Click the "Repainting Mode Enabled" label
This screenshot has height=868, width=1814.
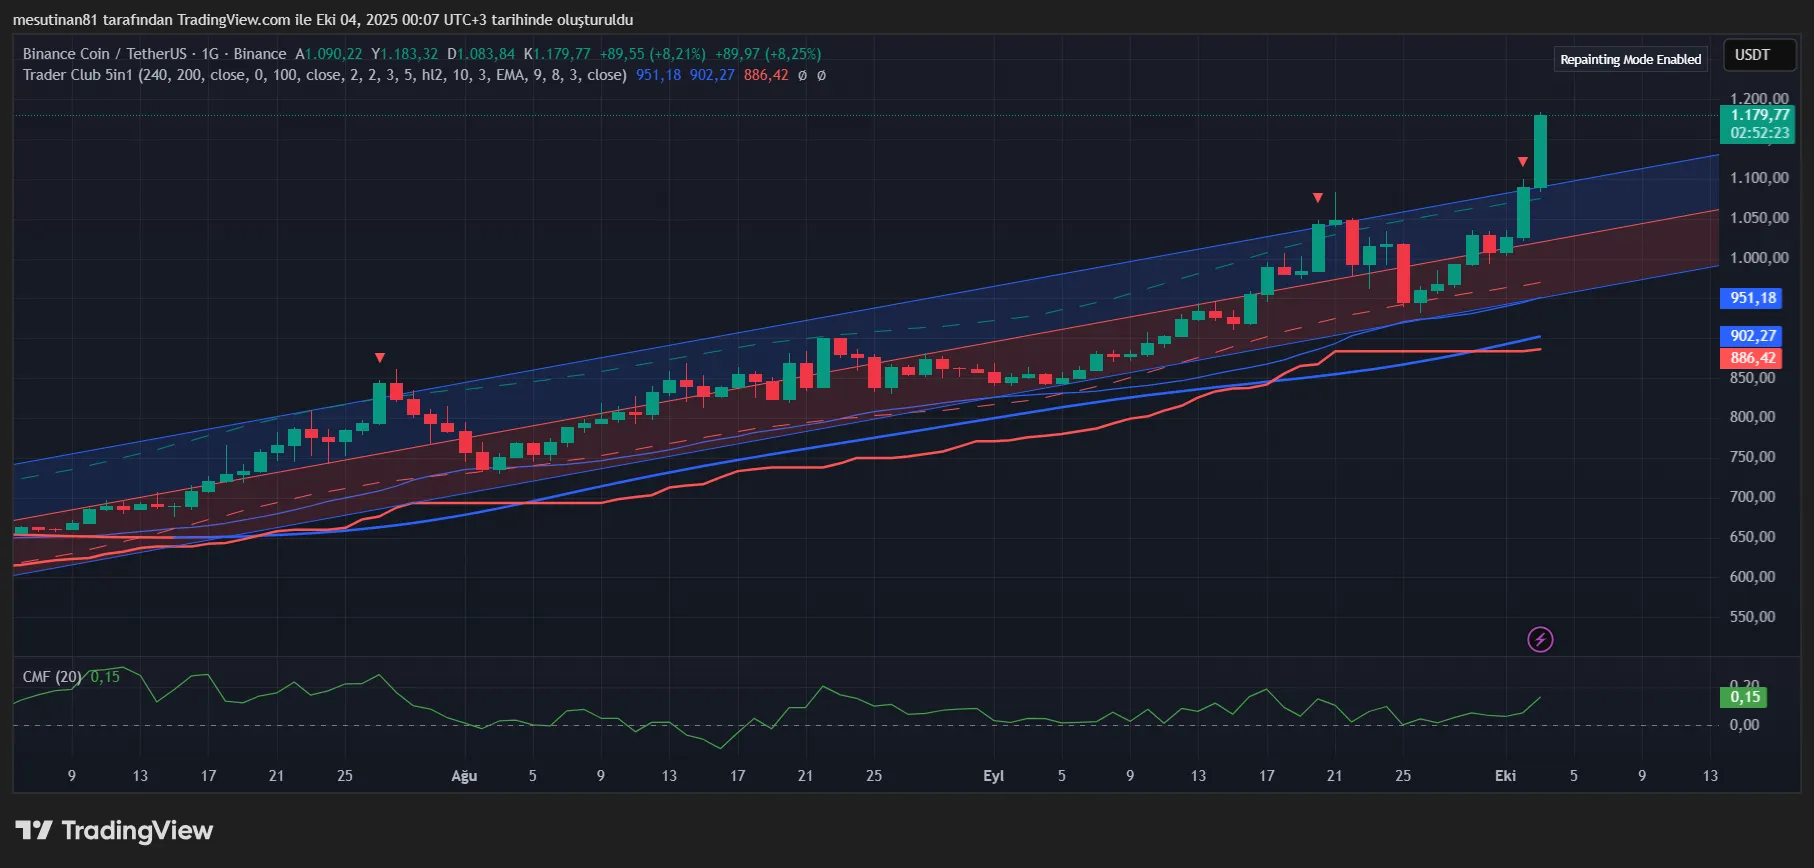(x=1630, y=60)
